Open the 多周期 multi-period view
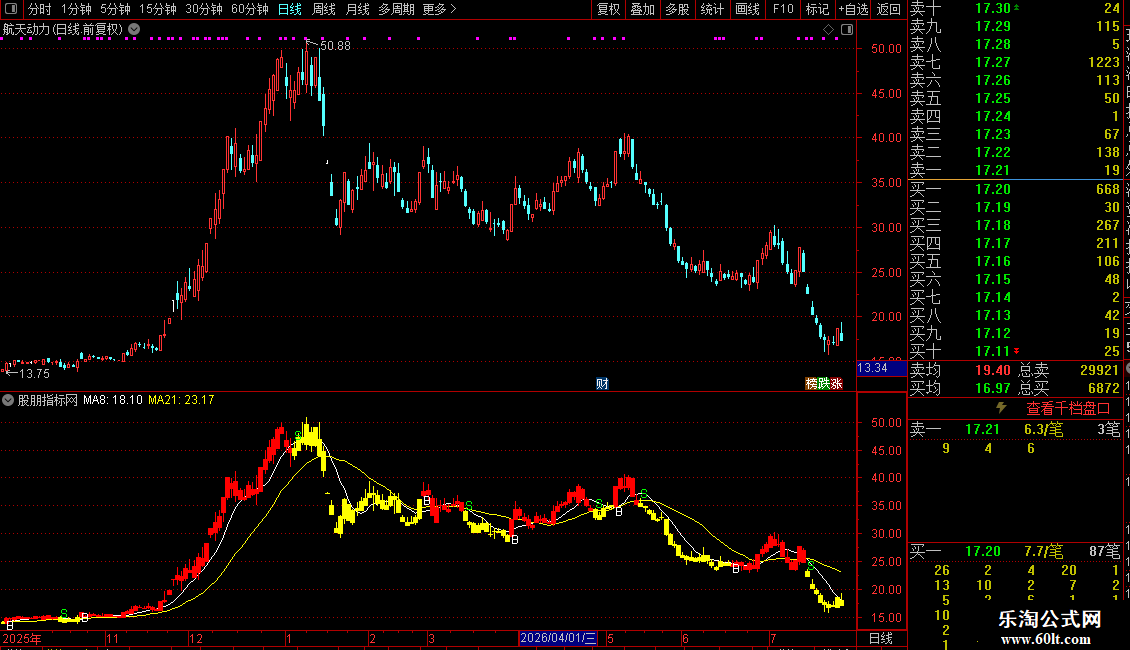 [x=396, y=9]
